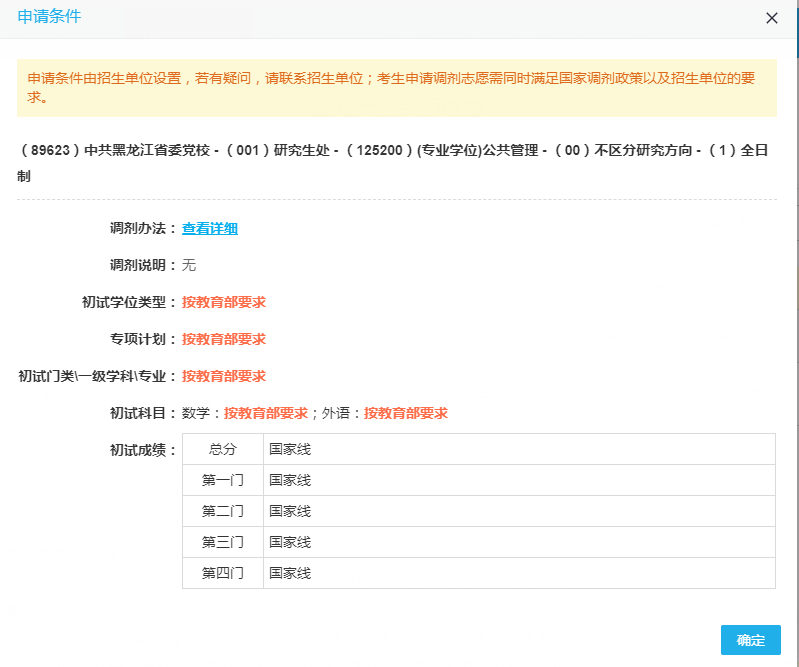Close the 申请条件 dialog with the X

point(771,18)
